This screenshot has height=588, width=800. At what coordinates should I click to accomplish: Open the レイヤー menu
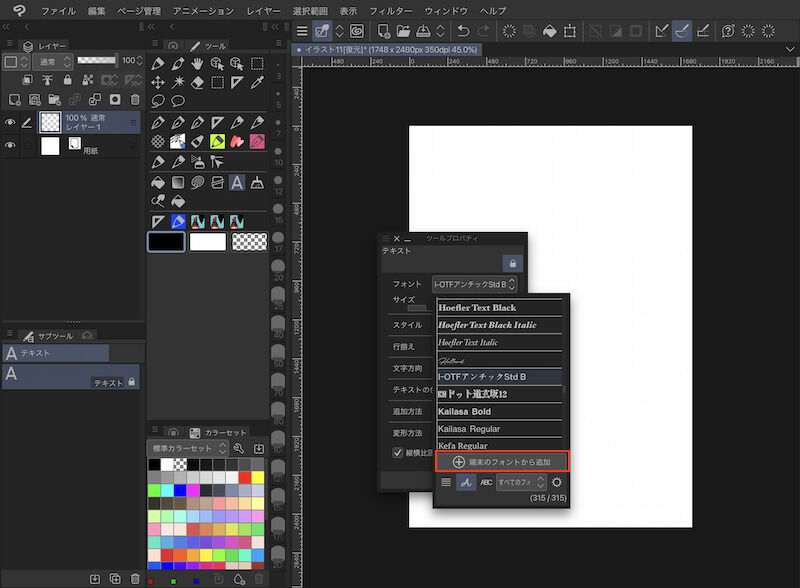click(x=263, y=10)
